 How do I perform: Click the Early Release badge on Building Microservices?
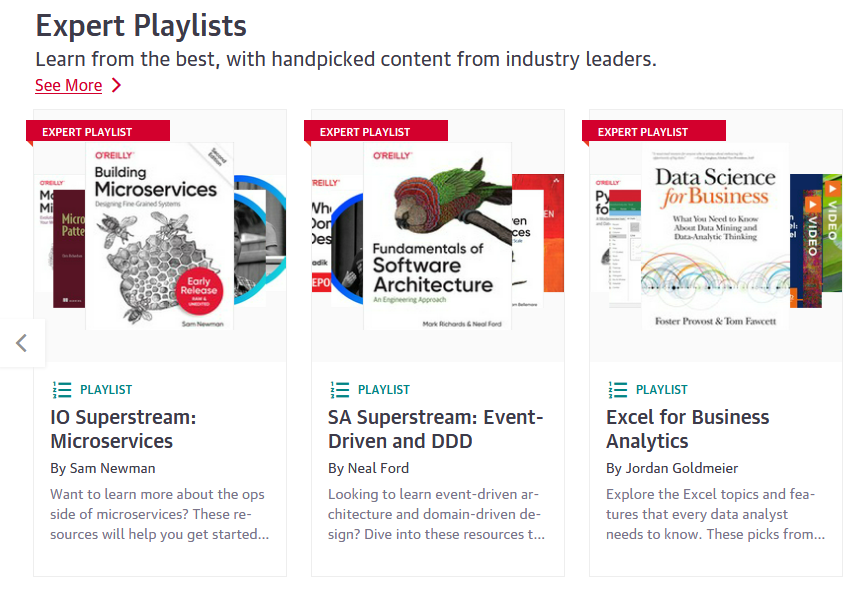tap(199, 291)
